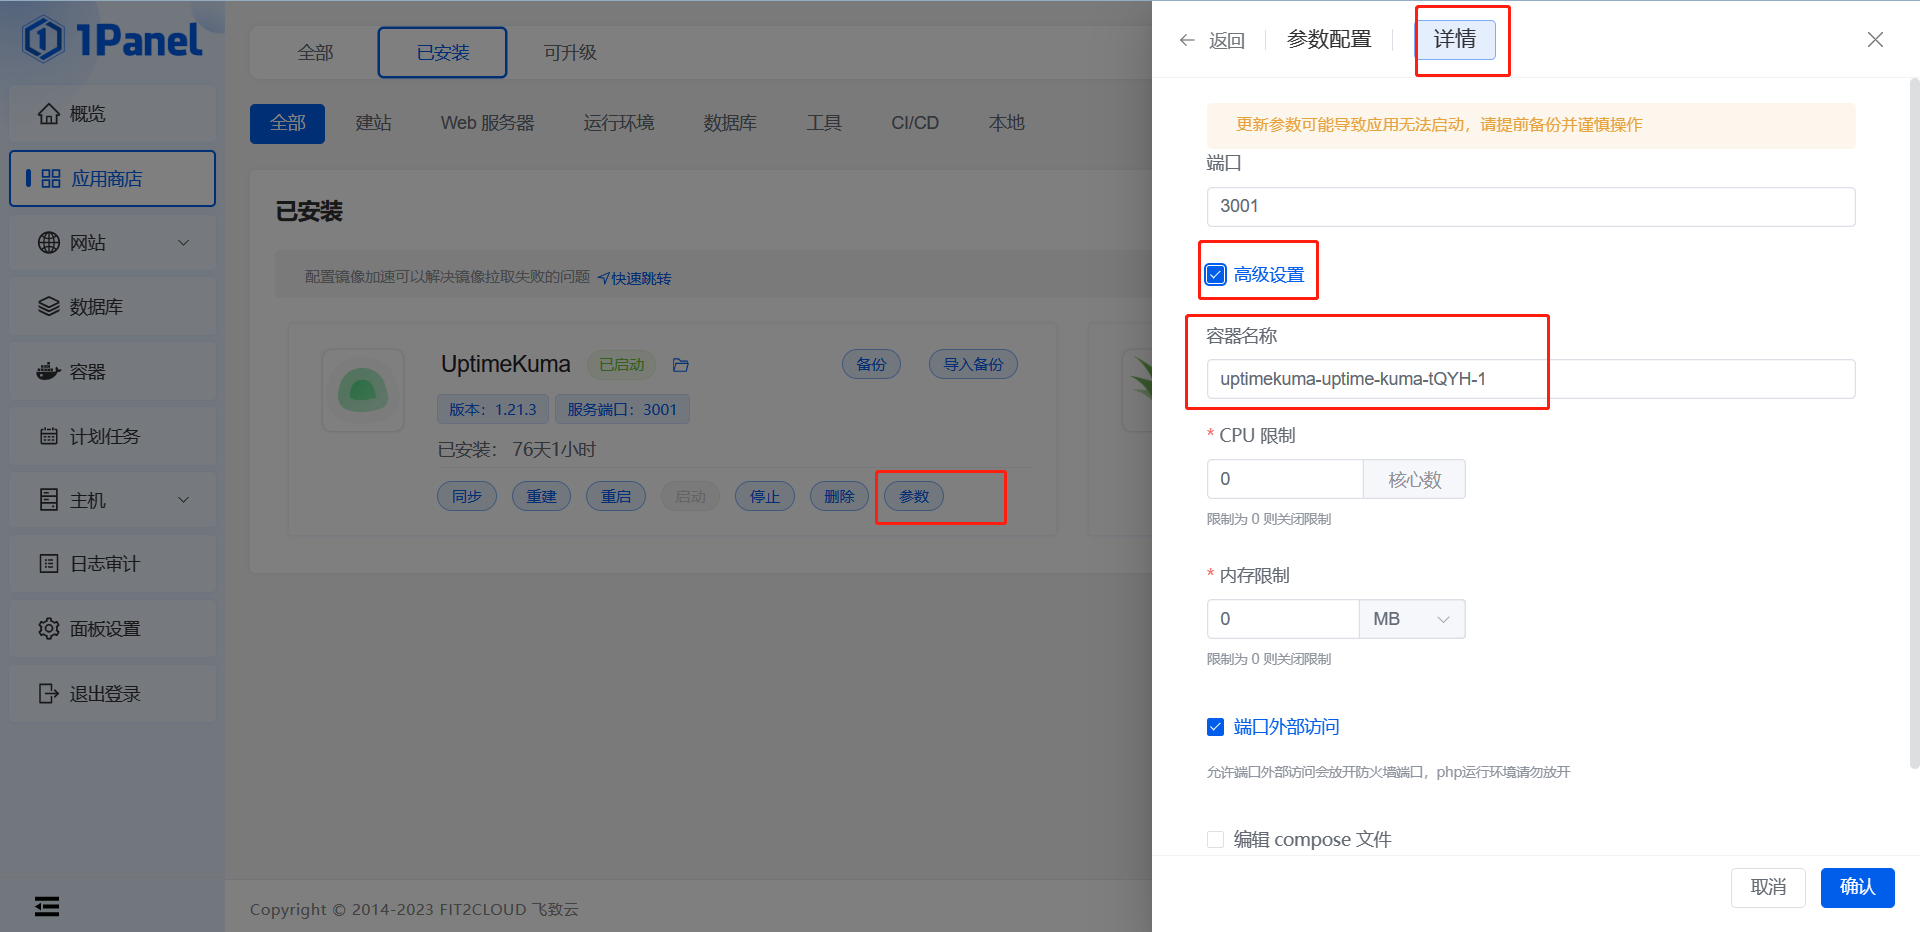Screen dimensions: 1920x932
Task: Focus the CPU 限制 input field
Action: (1285, 479)
